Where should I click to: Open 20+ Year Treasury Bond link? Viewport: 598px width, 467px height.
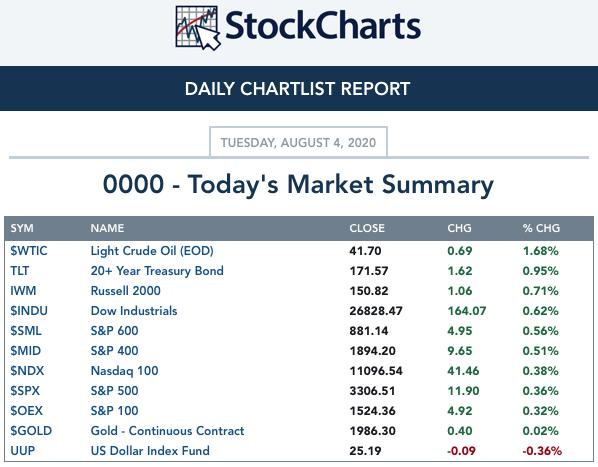pyautogui.click(x=157, y=271)
